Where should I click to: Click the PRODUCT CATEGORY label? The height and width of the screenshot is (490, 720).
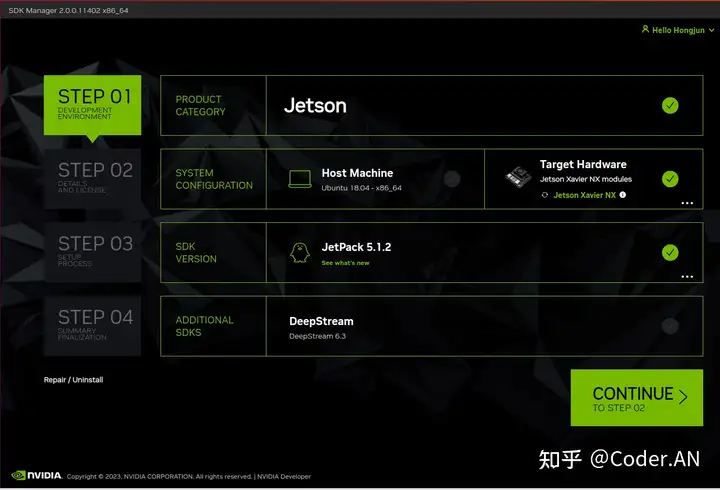click(x=200, y=106)
